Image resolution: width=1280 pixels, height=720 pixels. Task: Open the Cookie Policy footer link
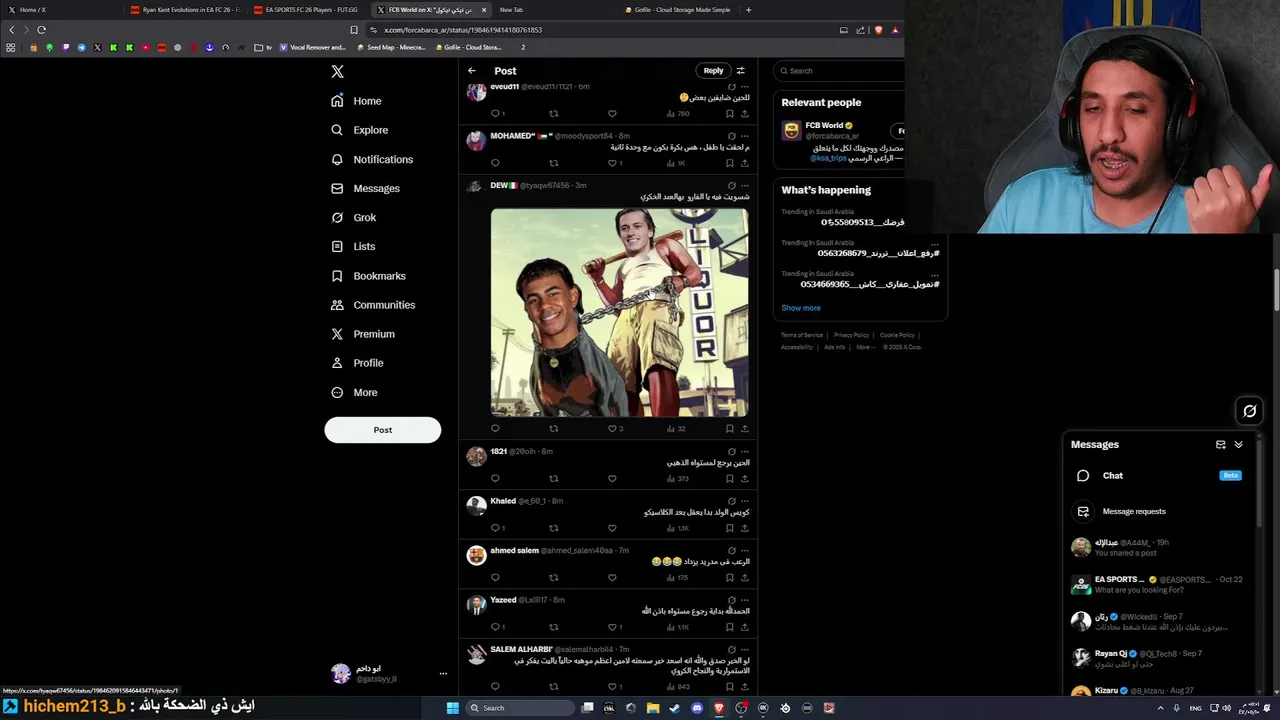tap(897, 335)
